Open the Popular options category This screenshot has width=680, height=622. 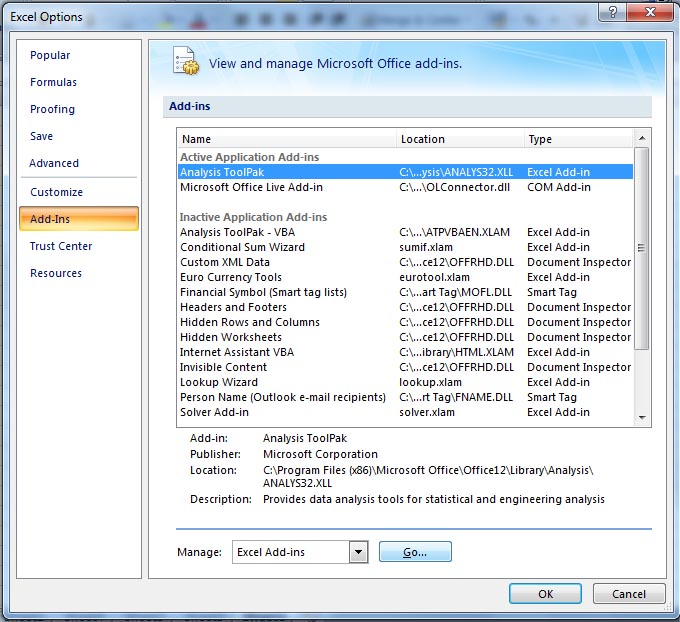[x=50, y=55]
